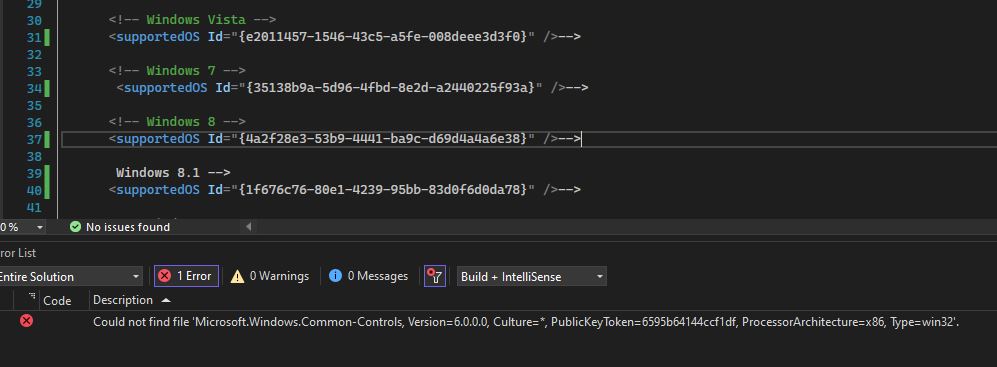
Task: Click the Code column header
Action: [57, 300]
